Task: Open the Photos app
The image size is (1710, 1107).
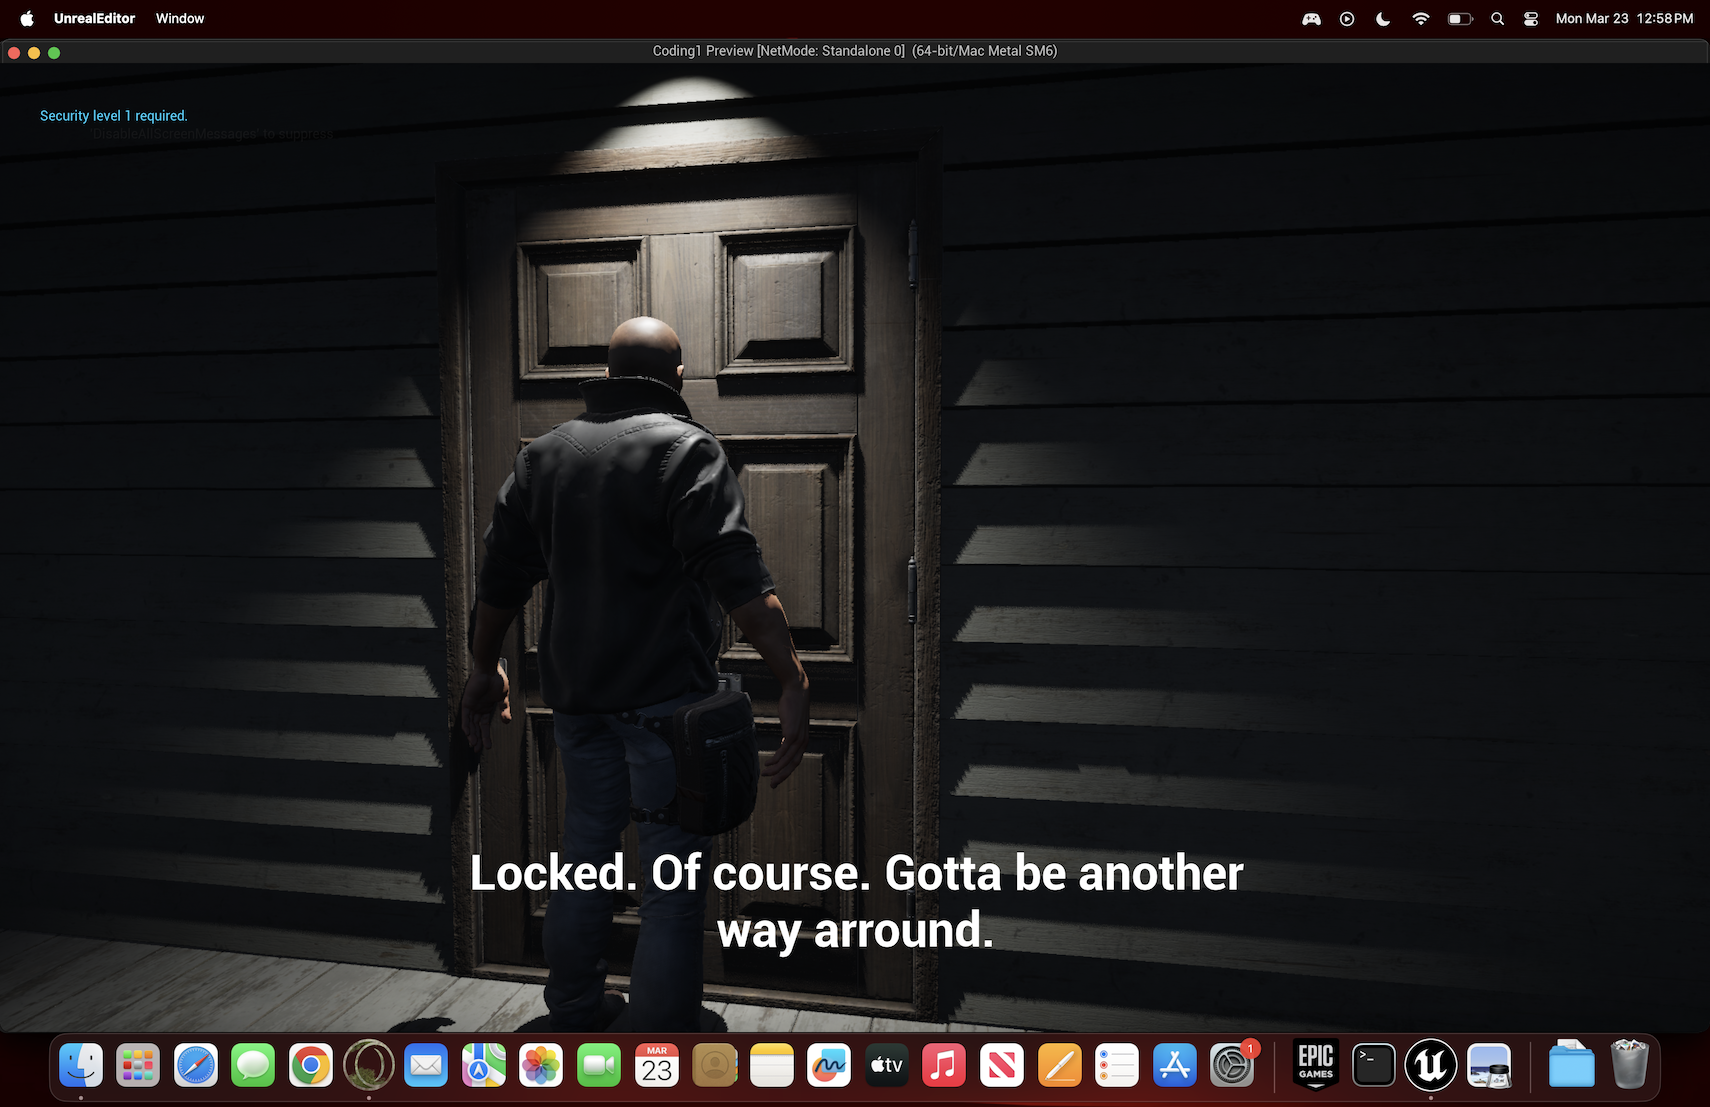Action: [541, 1066]
